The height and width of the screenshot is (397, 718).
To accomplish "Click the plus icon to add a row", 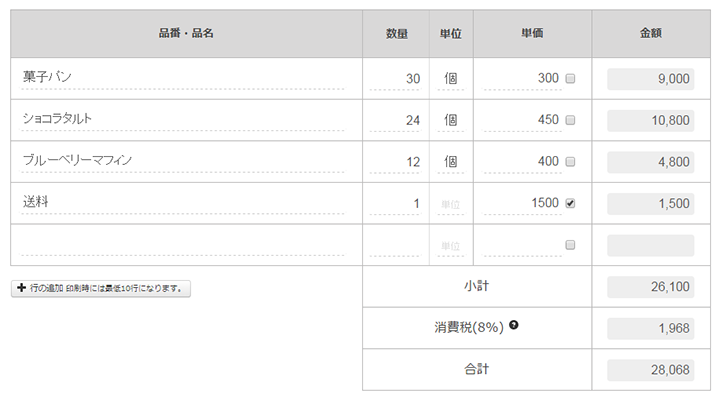I will (x=21, y=288).
